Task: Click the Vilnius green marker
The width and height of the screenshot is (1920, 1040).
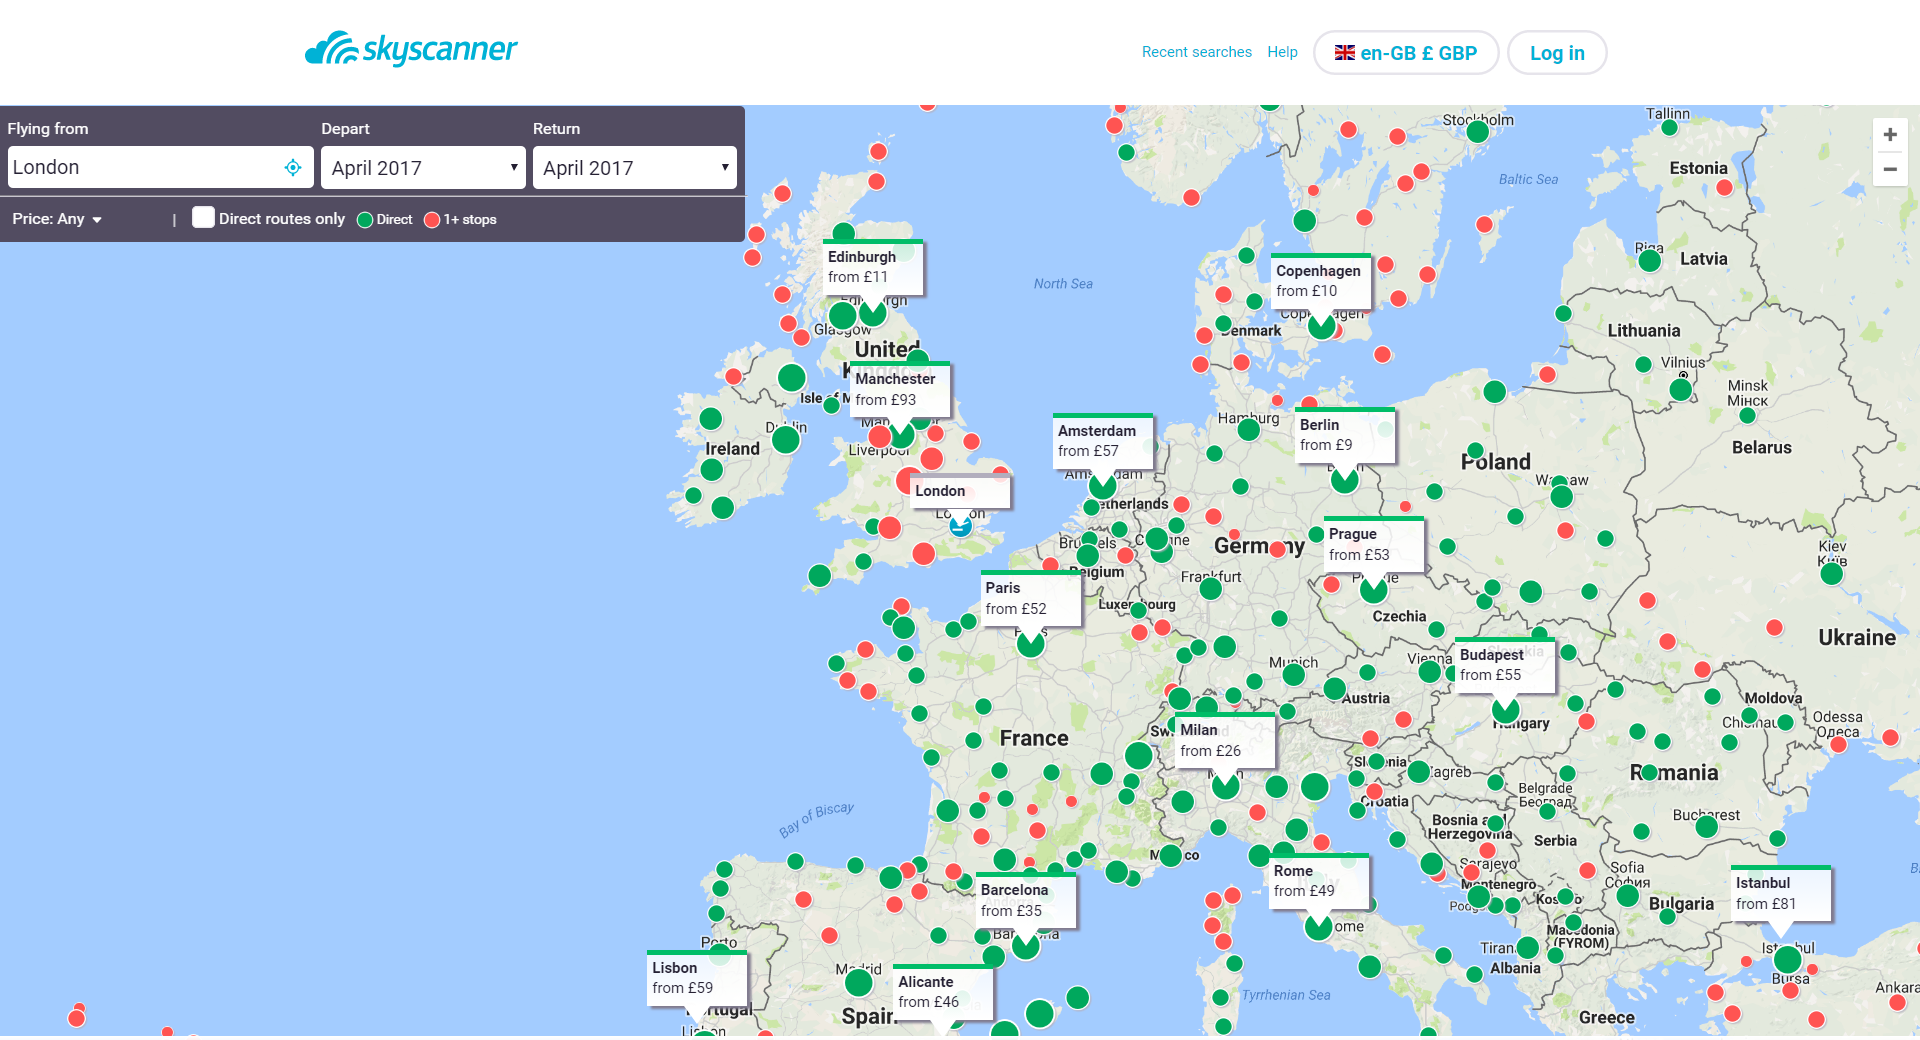Action: 1681,389
